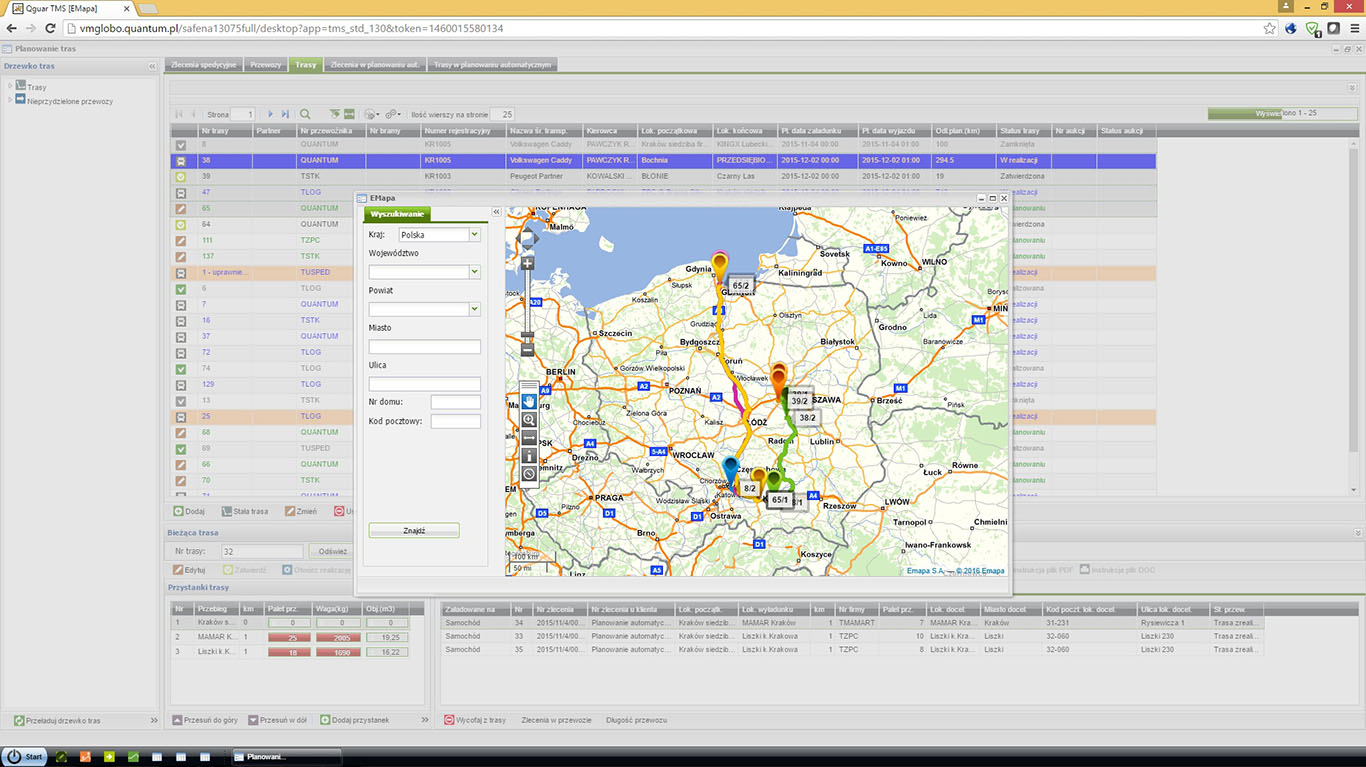
Task: Switch to Przewozy tab
Action: point(266,65)
